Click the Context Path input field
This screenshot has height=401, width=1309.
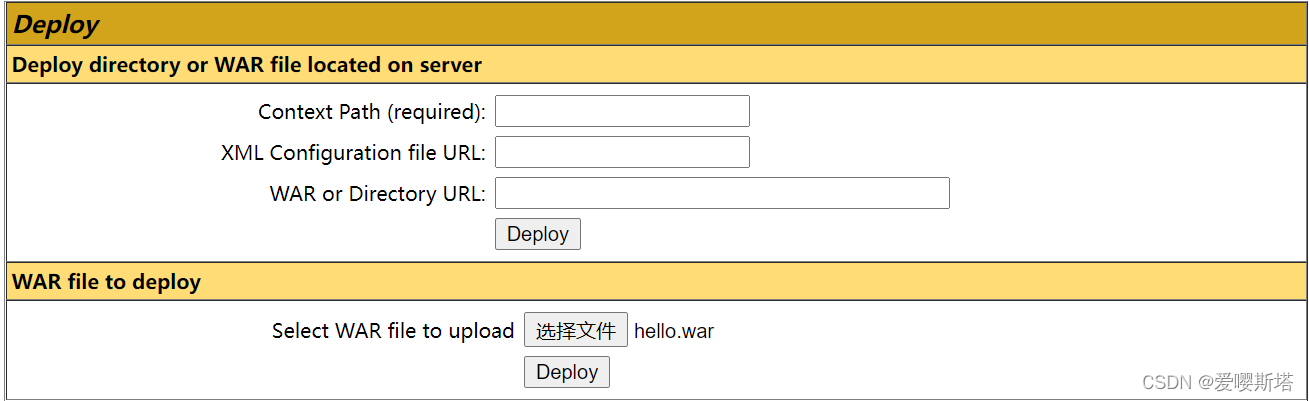622,111
